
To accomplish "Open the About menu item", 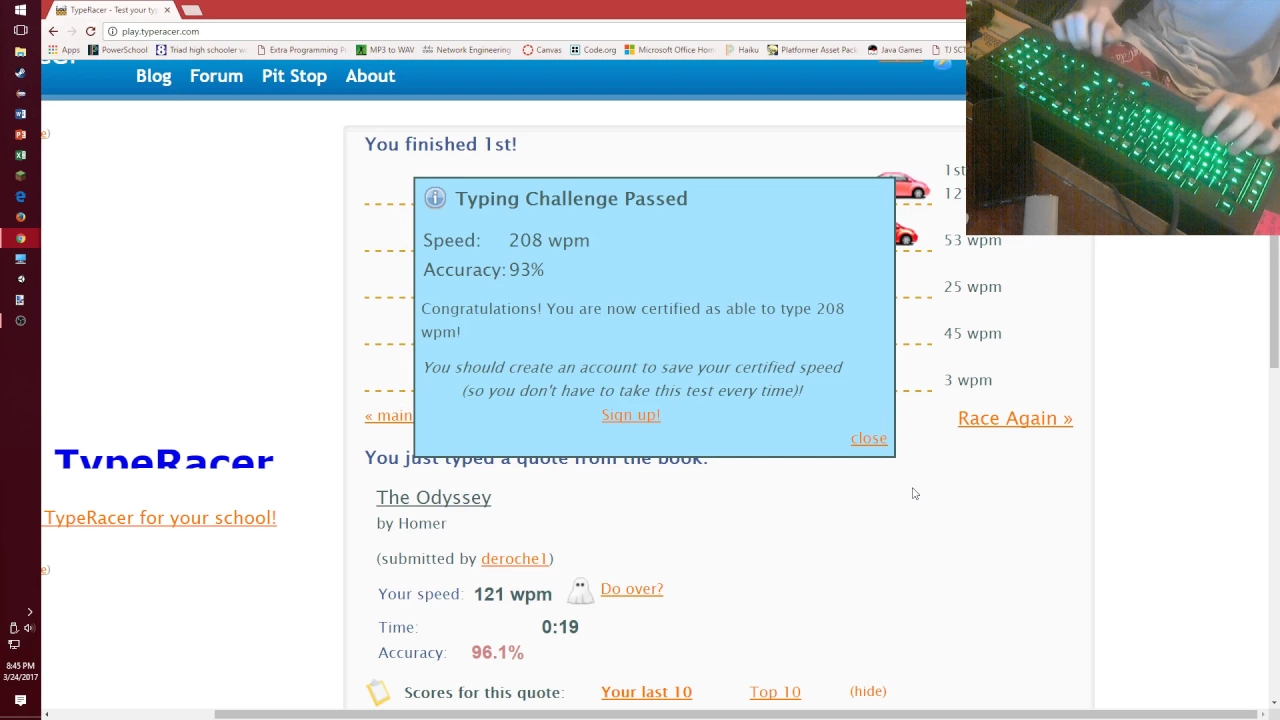I will tap(370, 76).
